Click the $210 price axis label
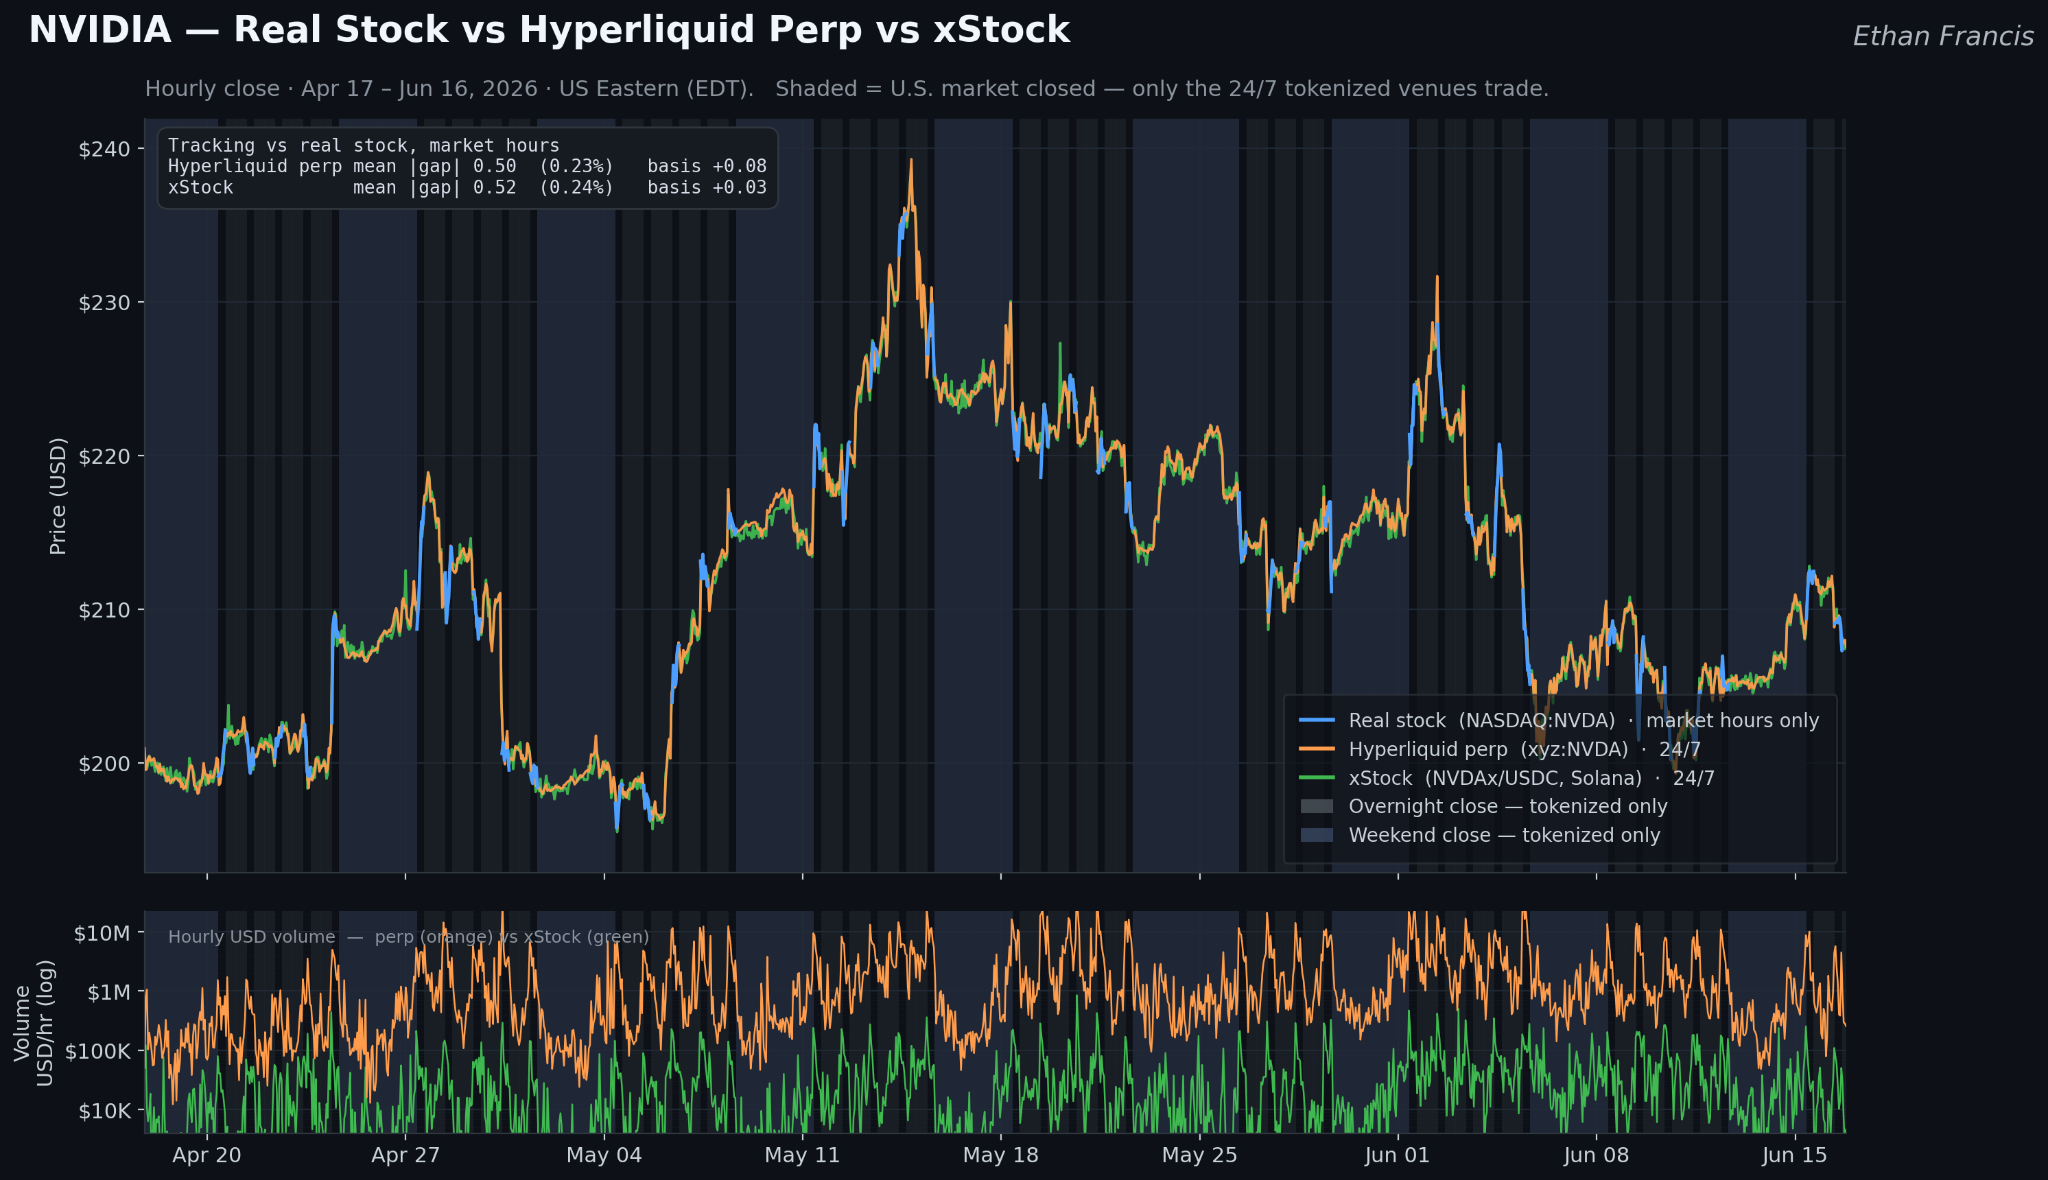Viewport: 2048px width, 1180px height. coord(104,609)
